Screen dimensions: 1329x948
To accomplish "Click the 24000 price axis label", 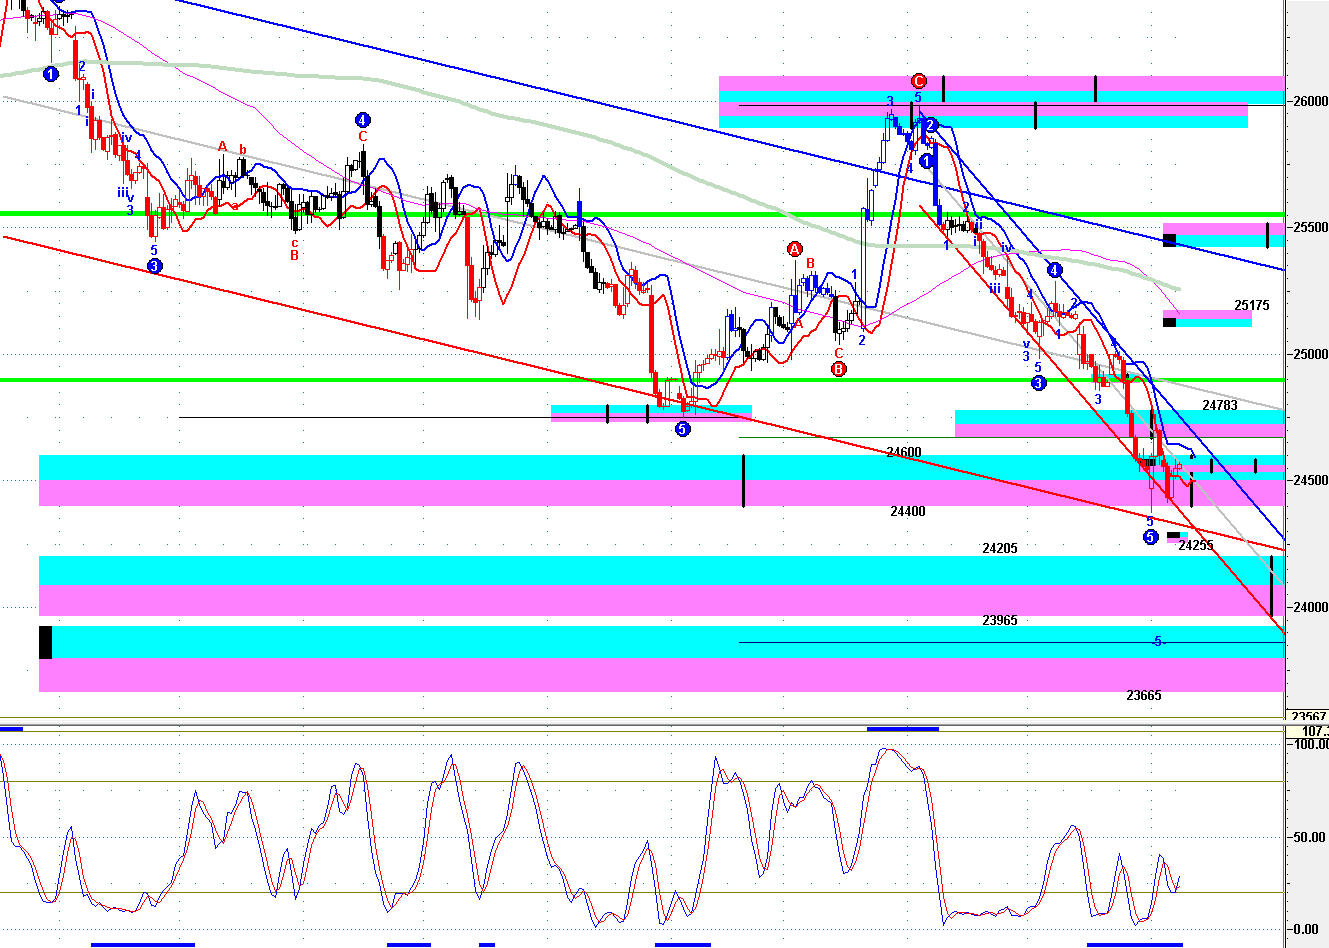I will (x=1311, y=607).
